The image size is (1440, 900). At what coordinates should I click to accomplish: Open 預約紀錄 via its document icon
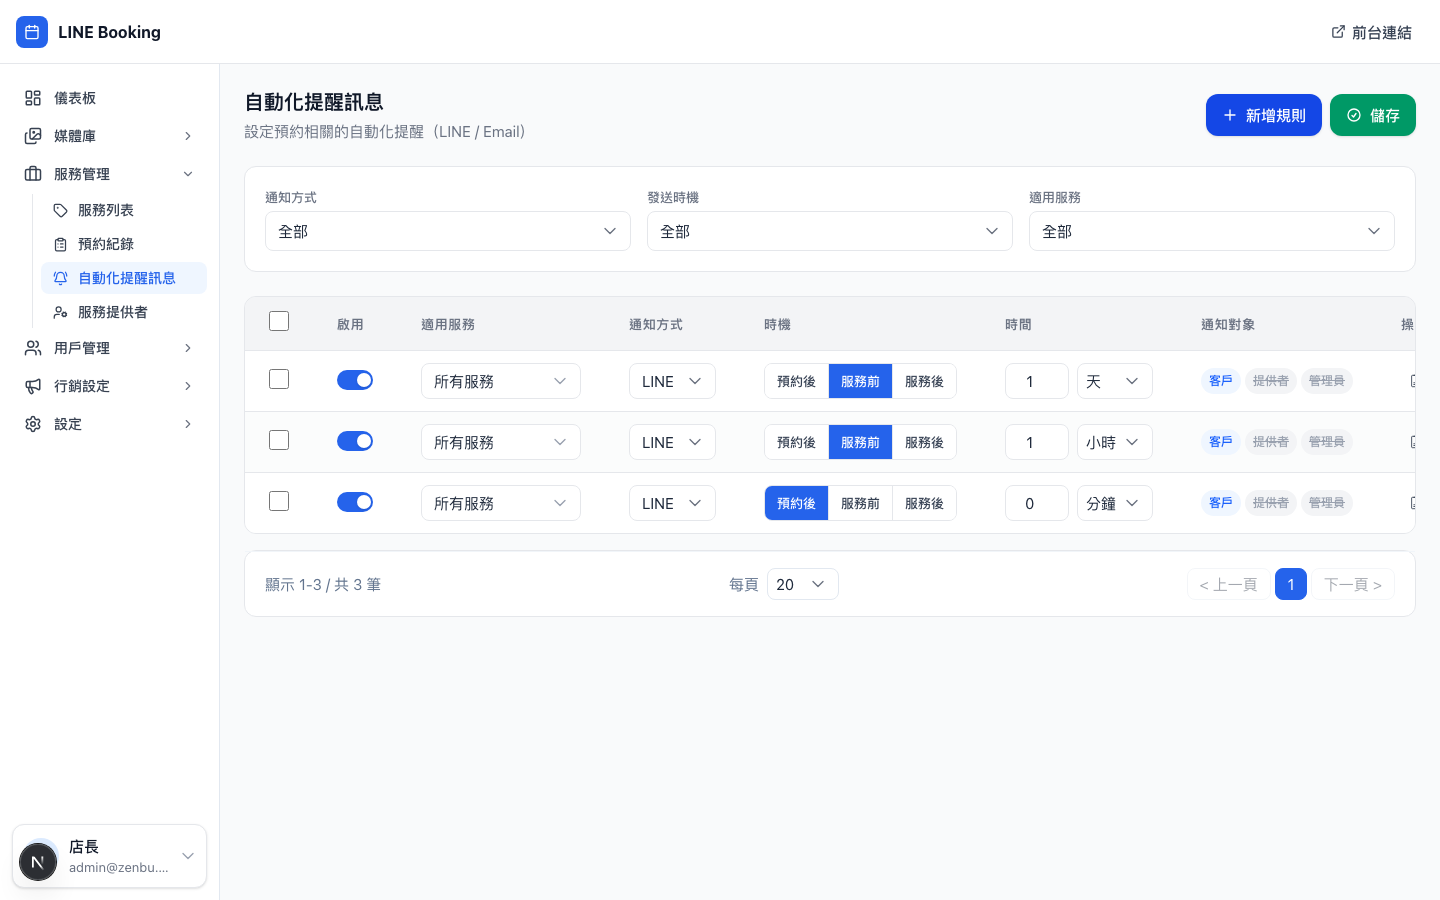coord(61,244)
